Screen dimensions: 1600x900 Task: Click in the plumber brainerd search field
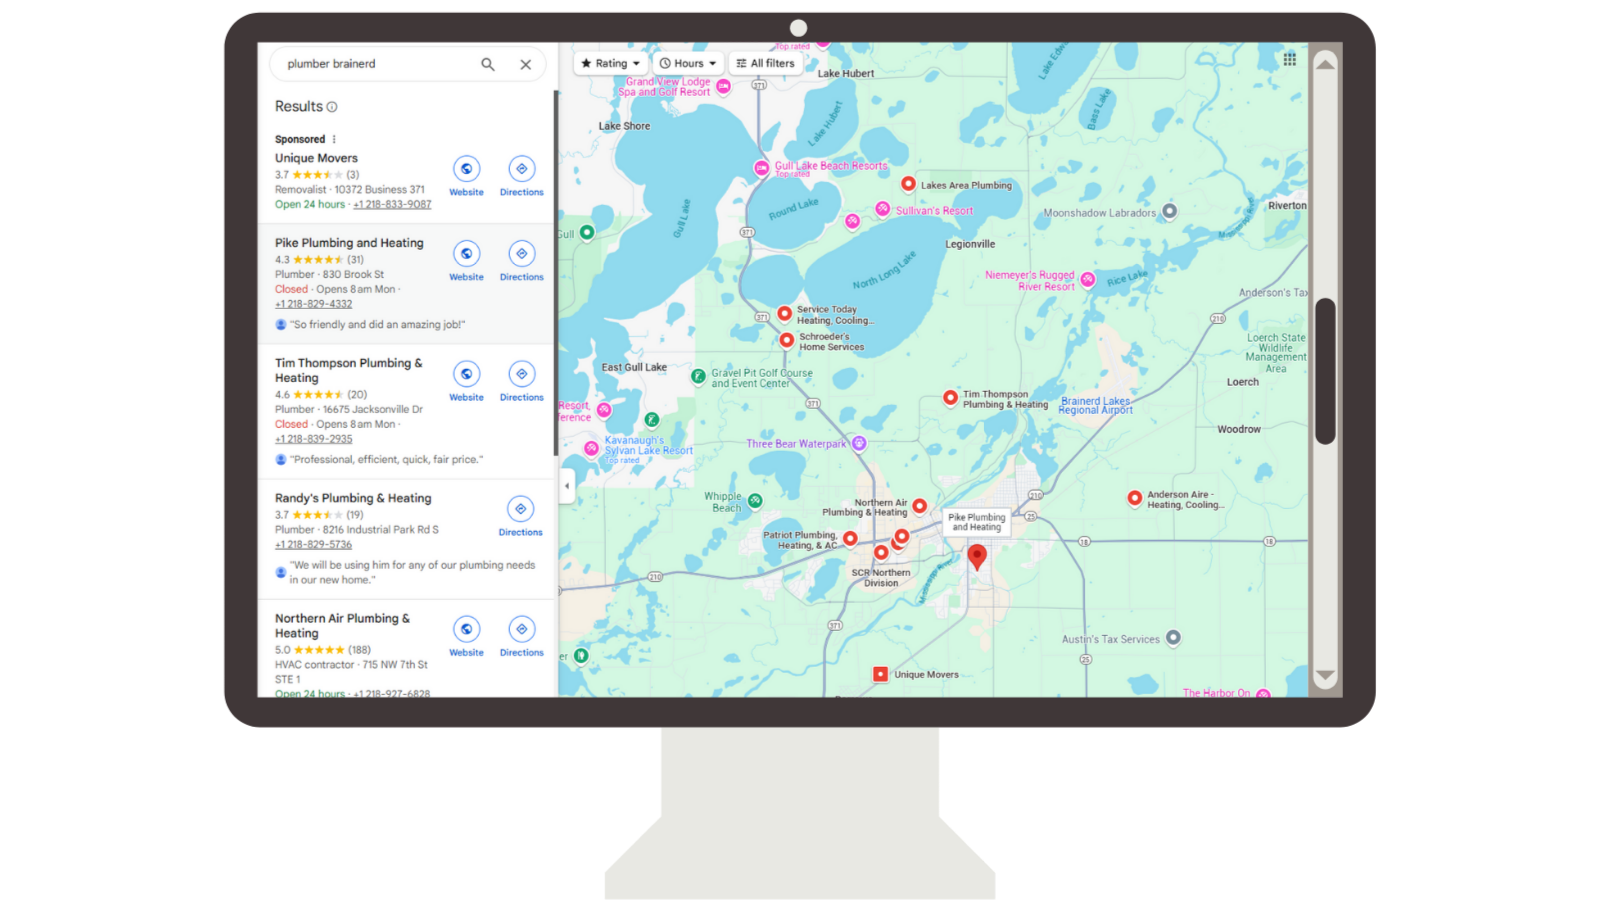click(375, 64)
